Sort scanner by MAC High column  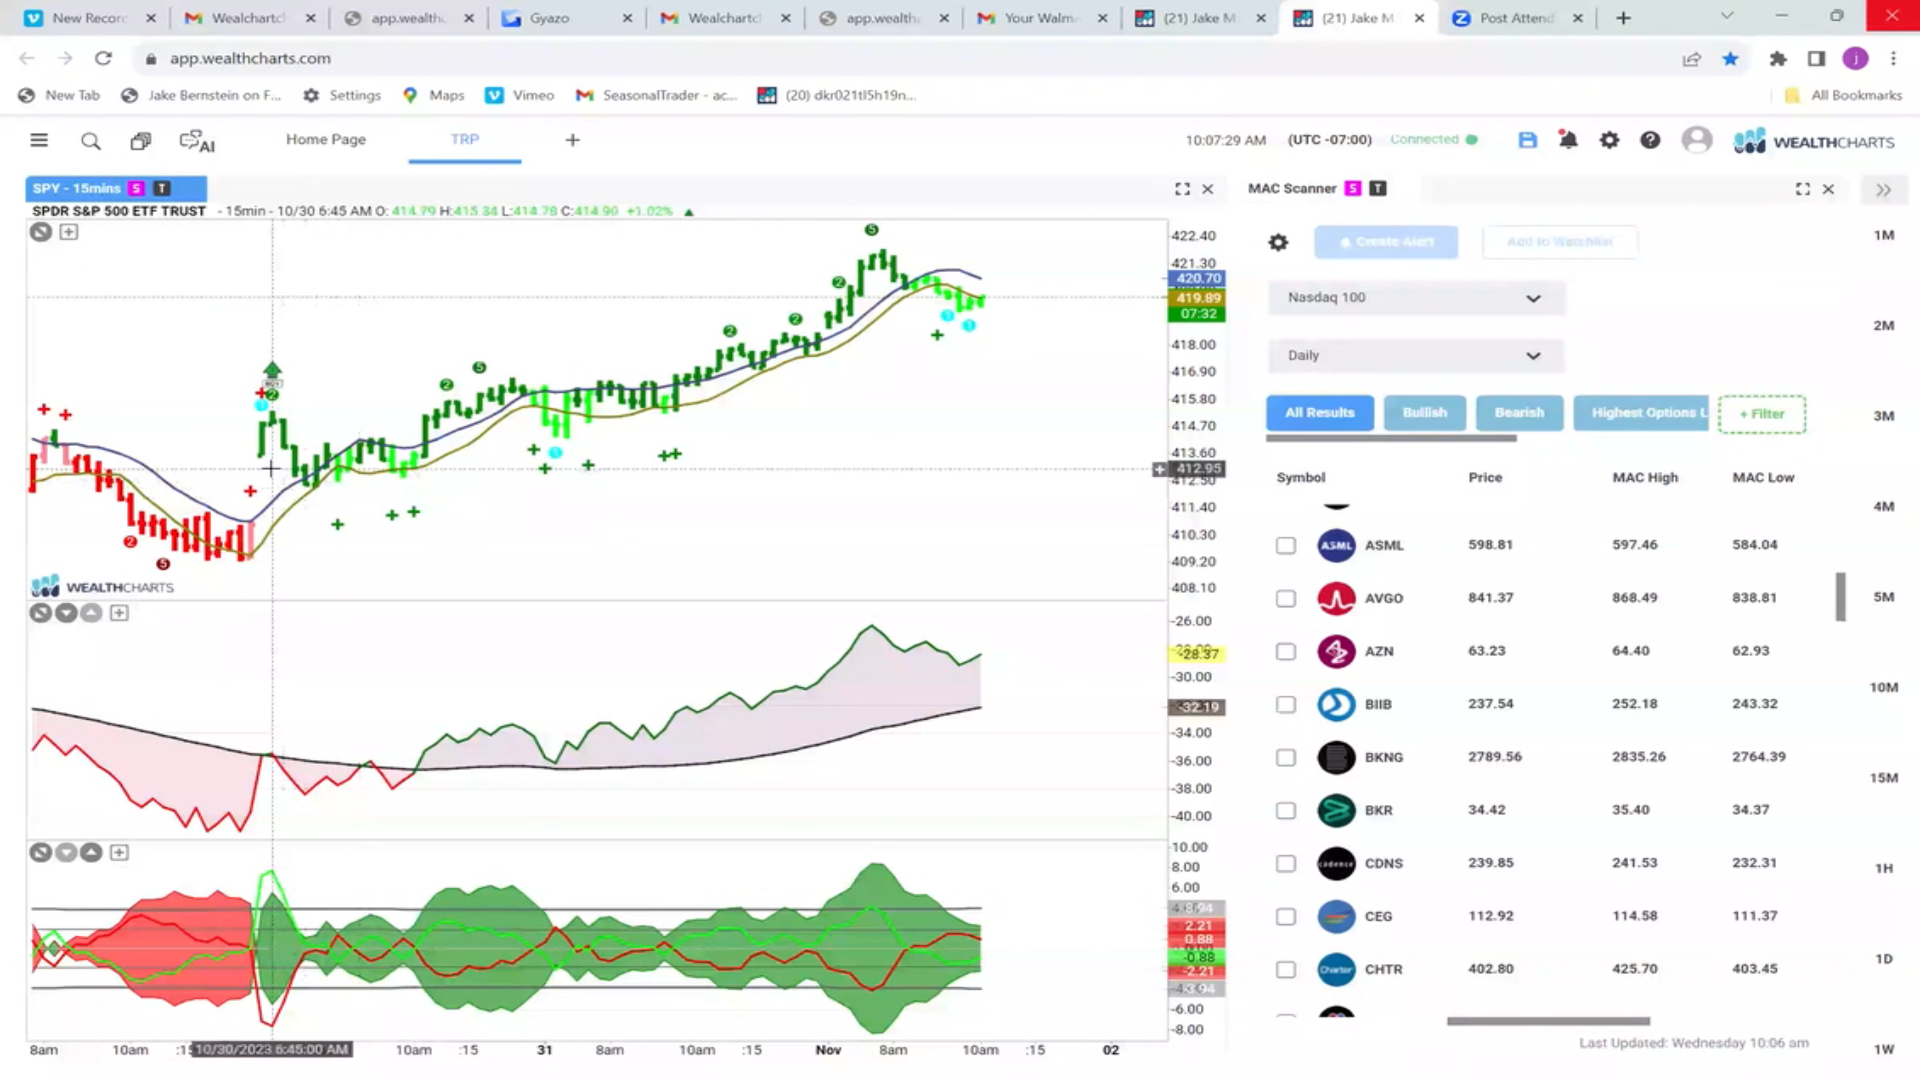coord(1645,478)
